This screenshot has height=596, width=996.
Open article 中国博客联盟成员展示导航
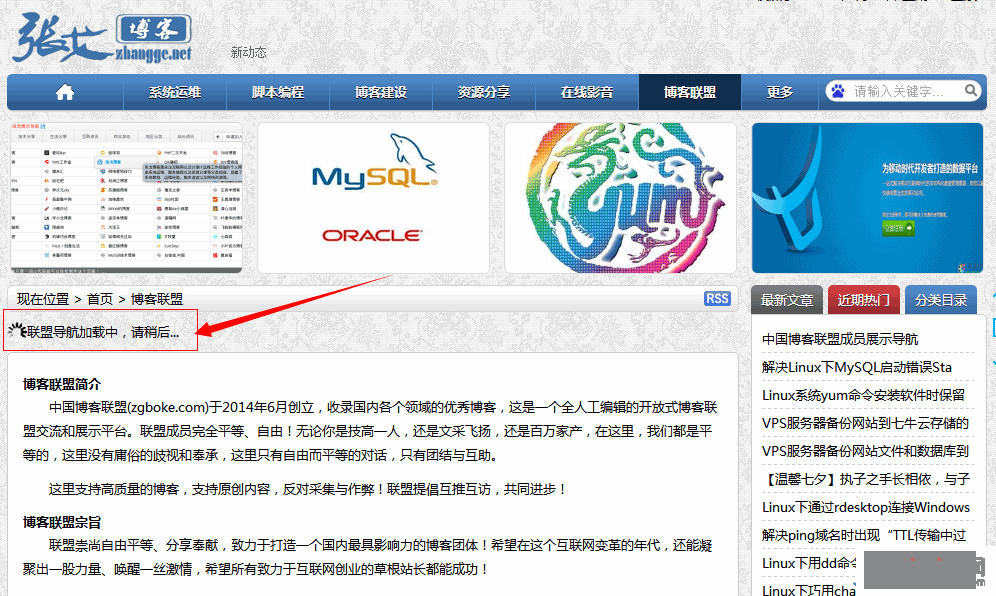[x=840, y=339]
